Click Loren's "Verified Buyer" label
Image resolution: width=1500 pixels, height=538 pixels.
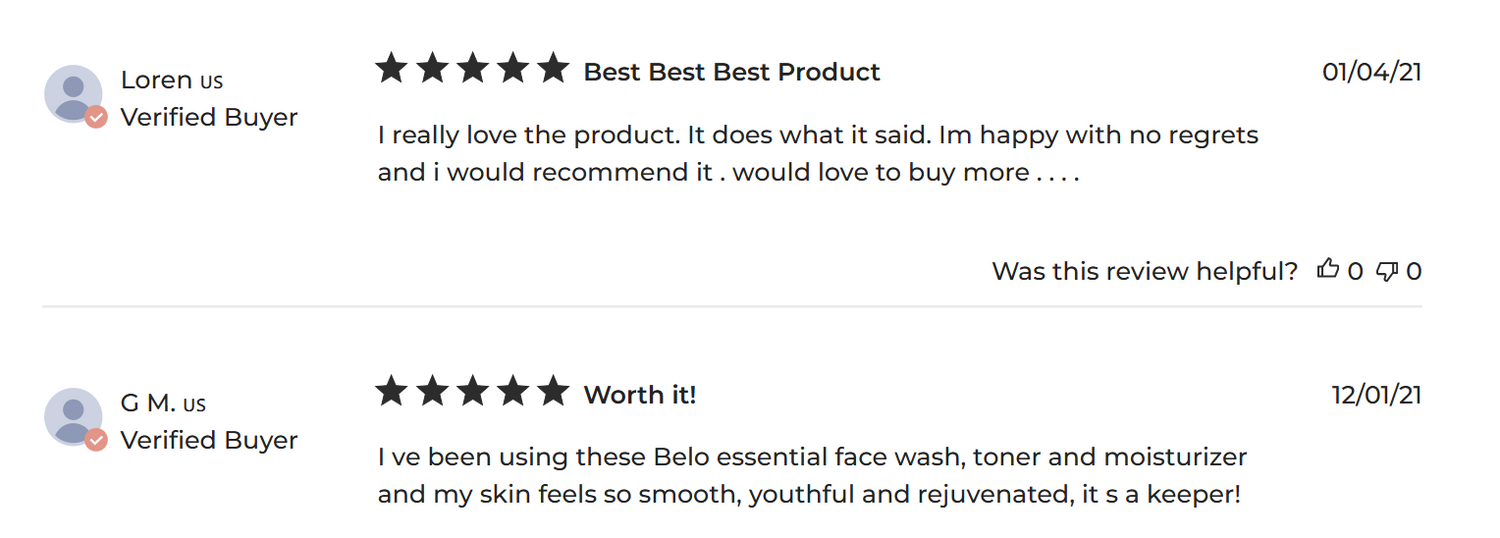(209, 117)
